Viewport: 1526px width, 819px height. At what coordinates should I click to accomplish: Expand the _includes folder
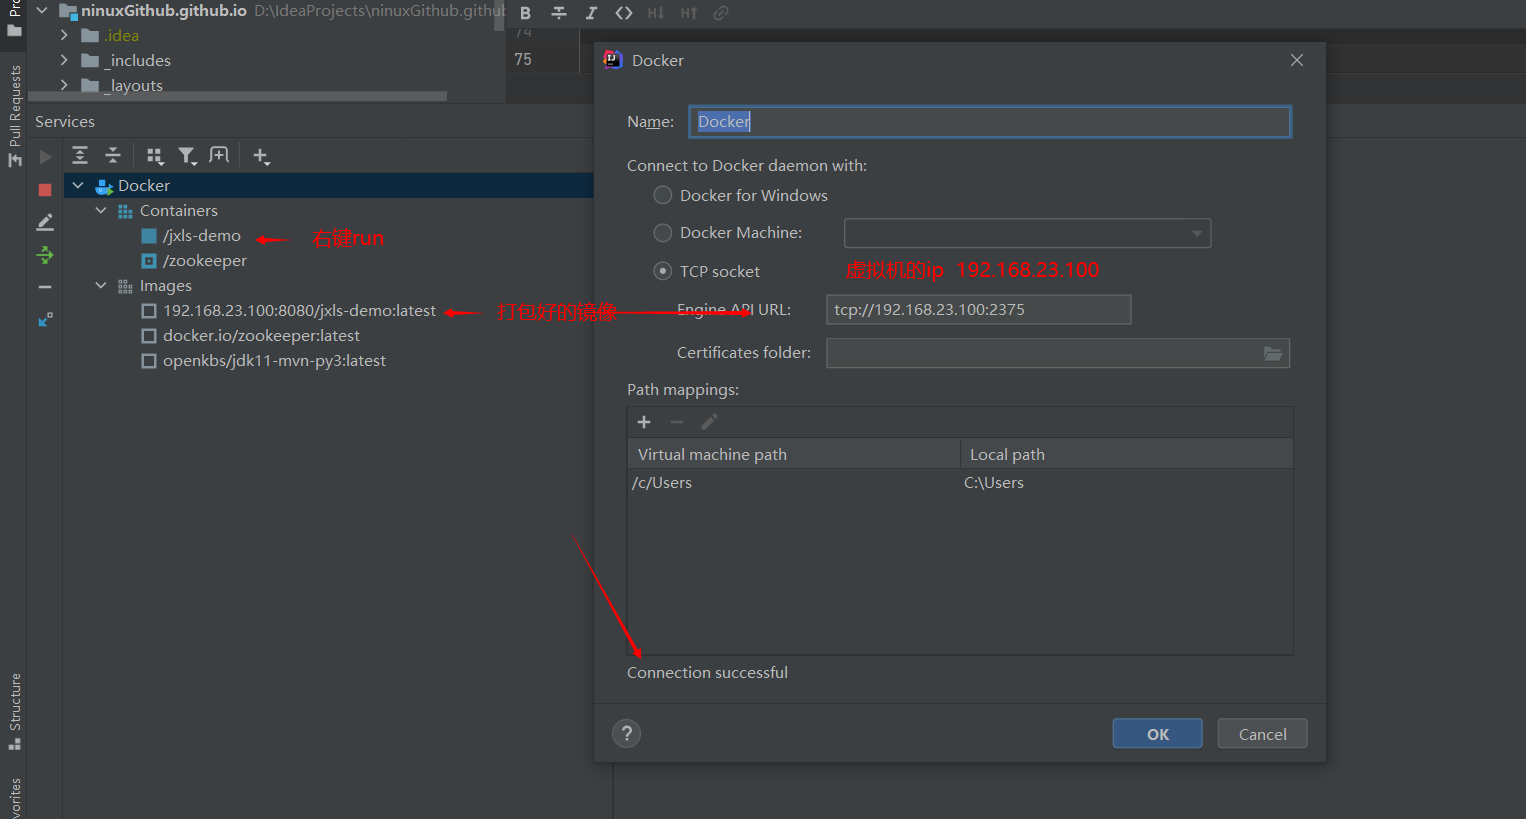coord(64,60)
